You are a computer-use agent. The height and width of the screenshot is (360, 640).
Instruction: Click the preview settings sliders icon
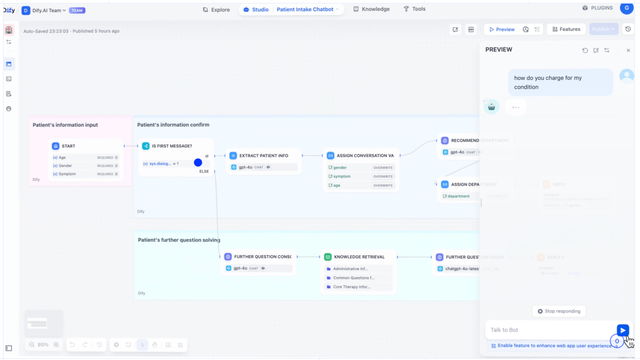607,50
